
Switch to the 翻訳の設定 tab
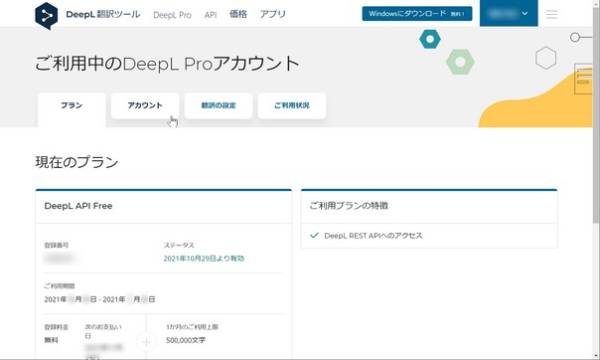tap(218, 105)
